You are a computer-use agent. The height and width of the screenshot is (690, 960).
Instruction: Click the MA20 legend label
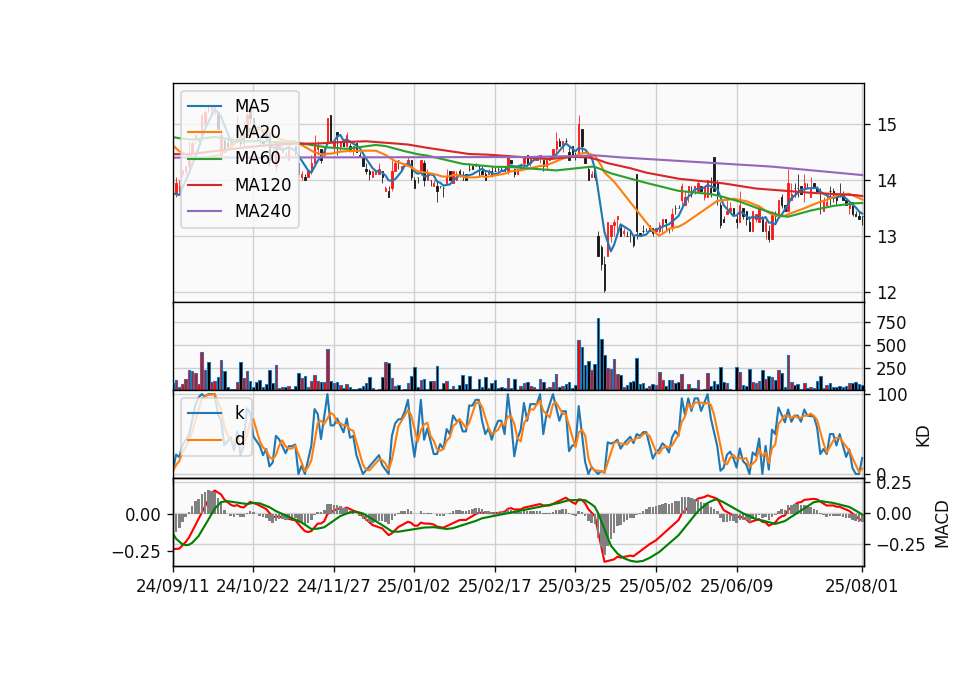click(x=258, y=132)
